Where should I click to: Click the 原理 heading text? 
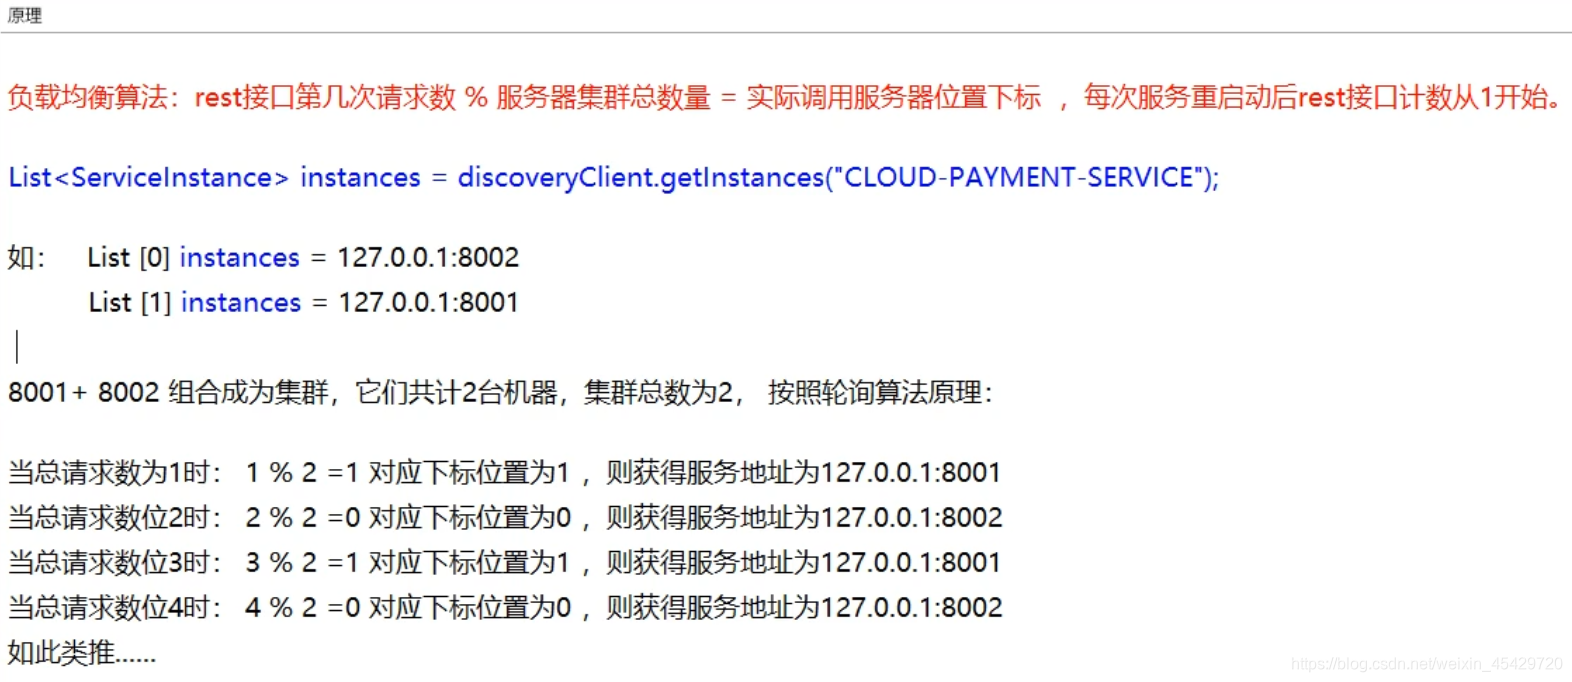(x=25, y=15)
